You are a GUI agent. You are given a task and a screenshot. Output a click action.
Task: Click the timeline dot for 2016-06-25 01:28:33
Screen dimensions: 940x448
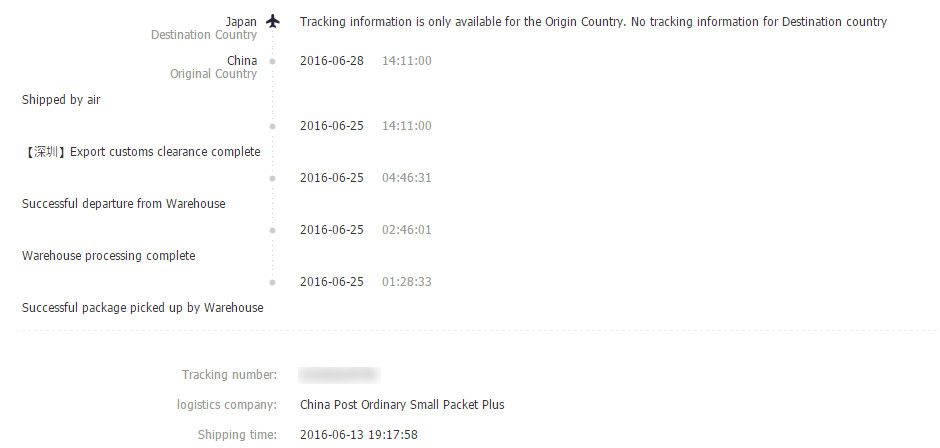coord(272,282)
